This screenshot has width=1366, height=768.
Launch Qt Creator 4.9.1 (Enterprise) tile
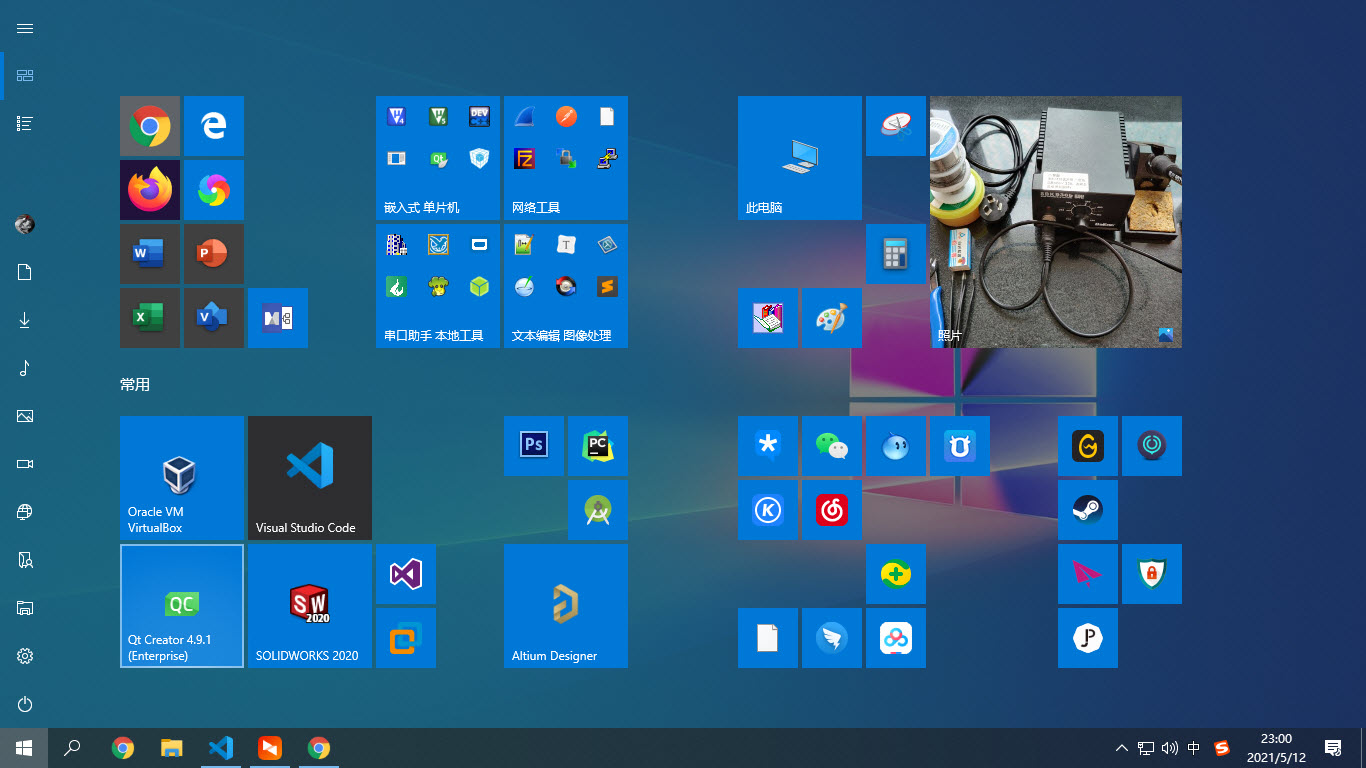pyautogui.click(x=182, y=606)
